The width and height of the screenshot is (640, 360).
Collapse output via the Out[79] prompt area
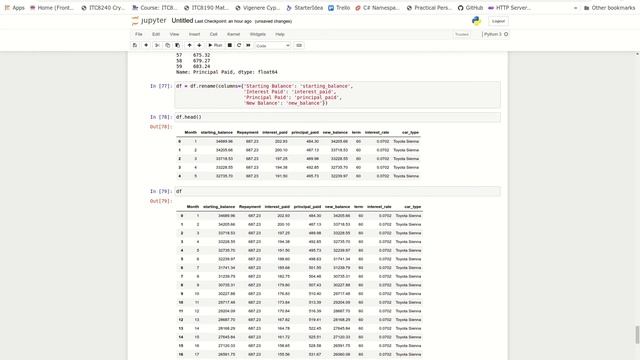pos(161,201)
